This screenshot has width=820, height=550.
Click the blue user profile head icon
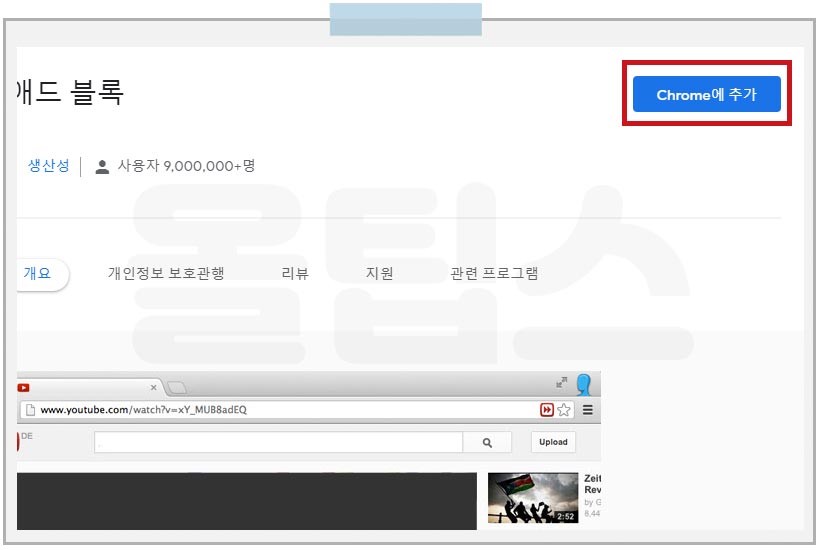click(584, 384)
